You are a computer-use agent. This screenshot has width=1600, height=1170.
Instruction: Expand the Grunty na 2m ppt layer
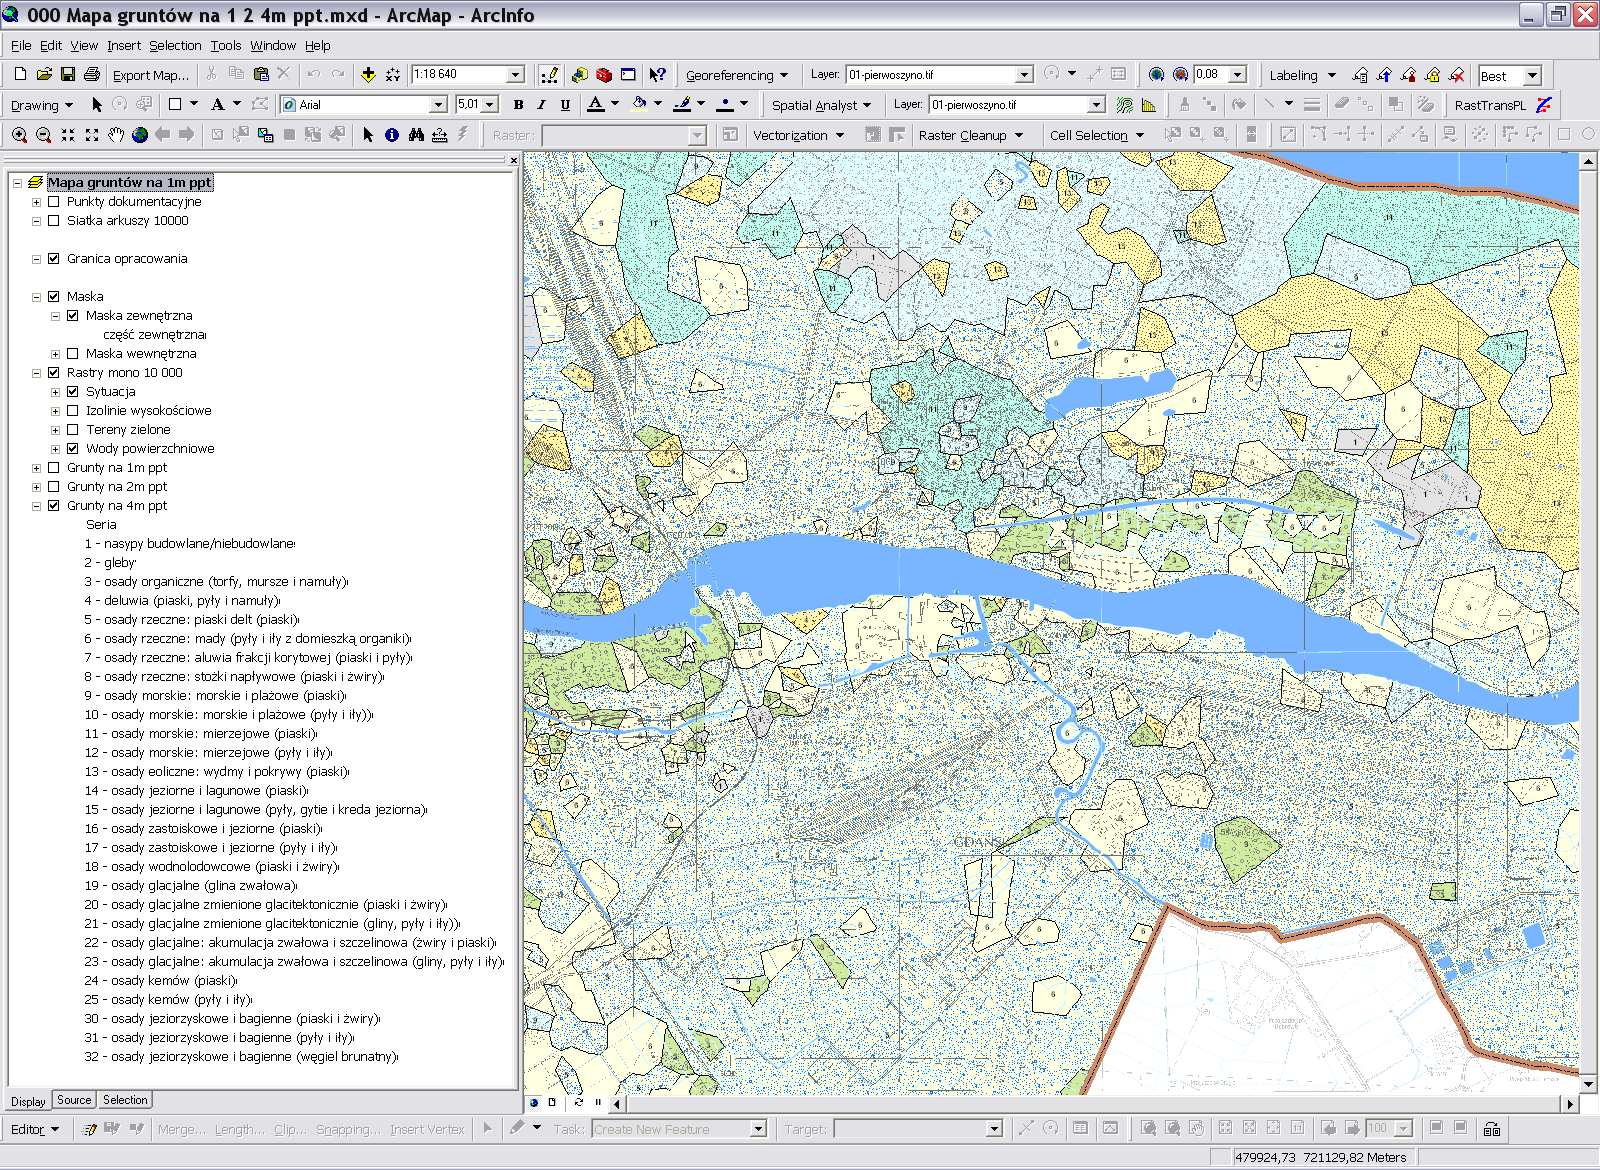point(36,487)
